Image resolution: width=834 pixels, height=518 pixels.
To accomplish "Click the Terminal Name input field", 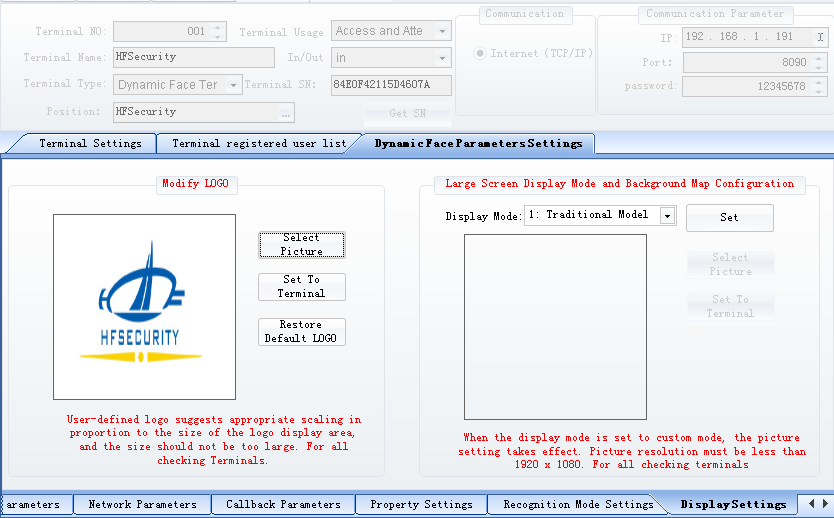I will [x=193, y=58].
